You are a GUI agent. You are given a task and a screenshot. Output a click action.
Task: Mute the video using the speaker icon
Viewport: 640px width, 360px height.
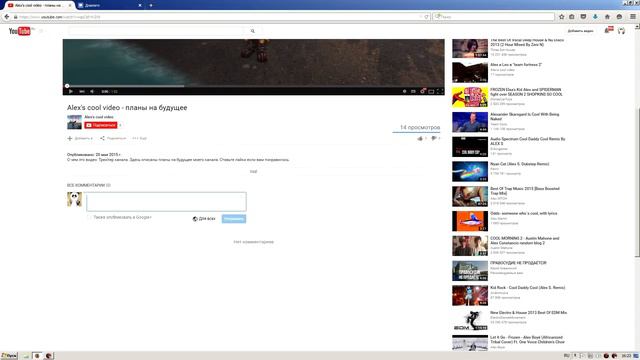[92, 91]
